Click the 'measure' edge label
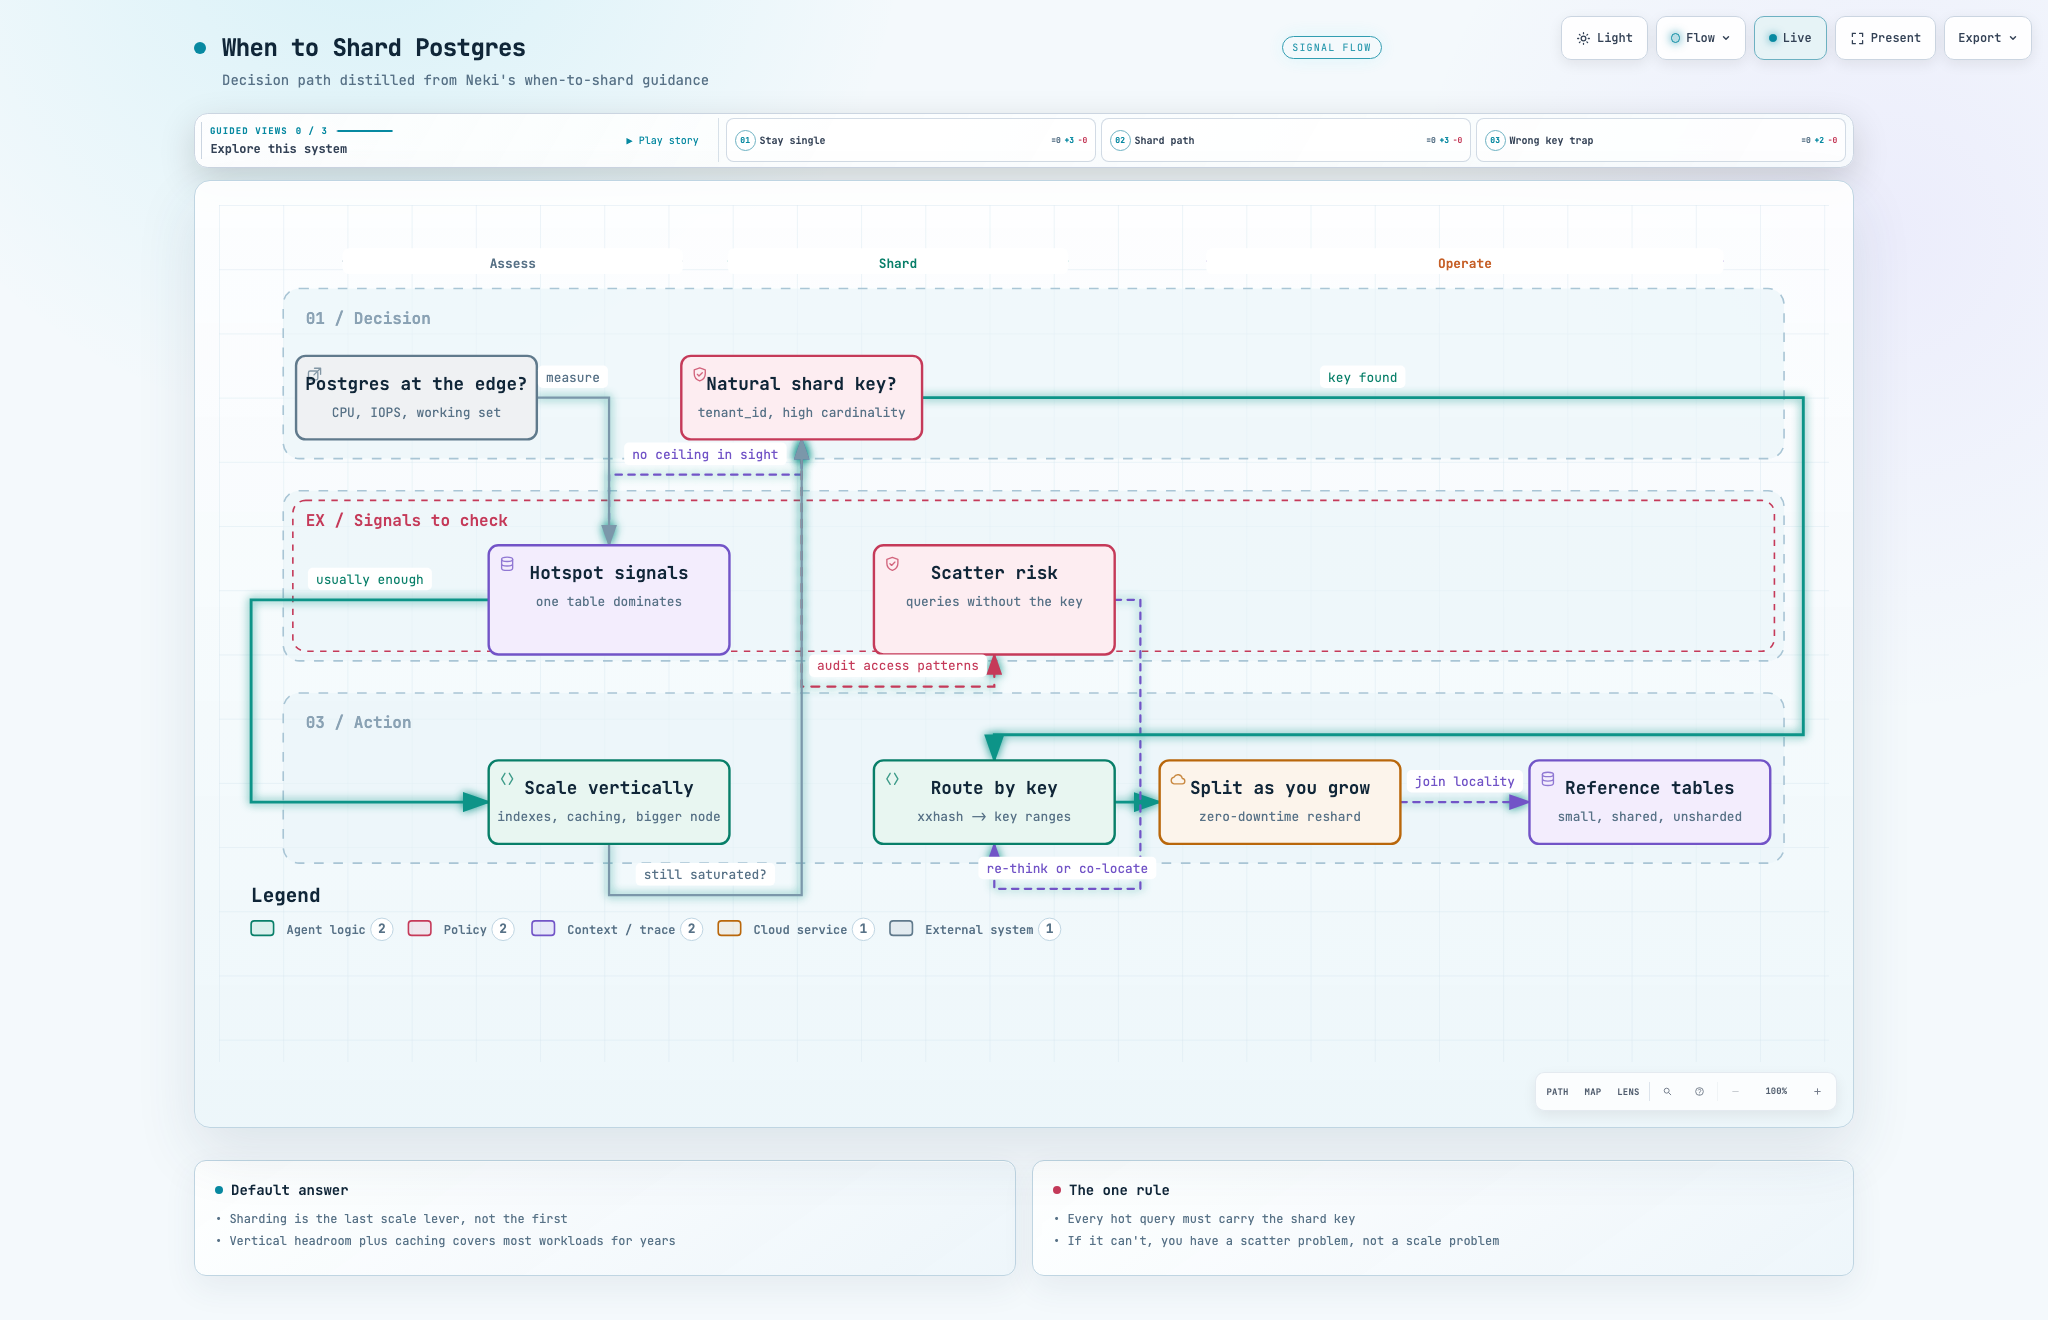Screen dimensions: 2048x1320 (x=573, y=377)
